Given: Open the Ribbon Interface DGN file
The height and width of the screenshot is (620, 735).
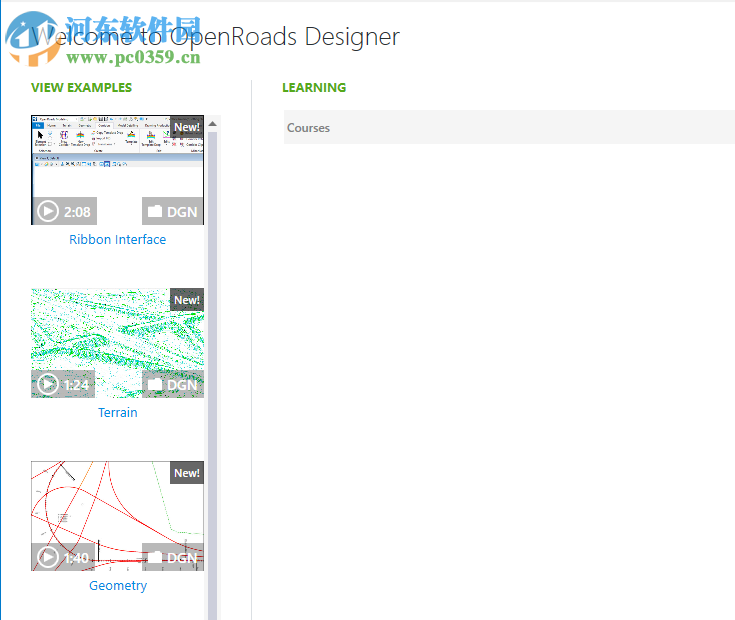Looking at the screenshot, I should 172,211.
